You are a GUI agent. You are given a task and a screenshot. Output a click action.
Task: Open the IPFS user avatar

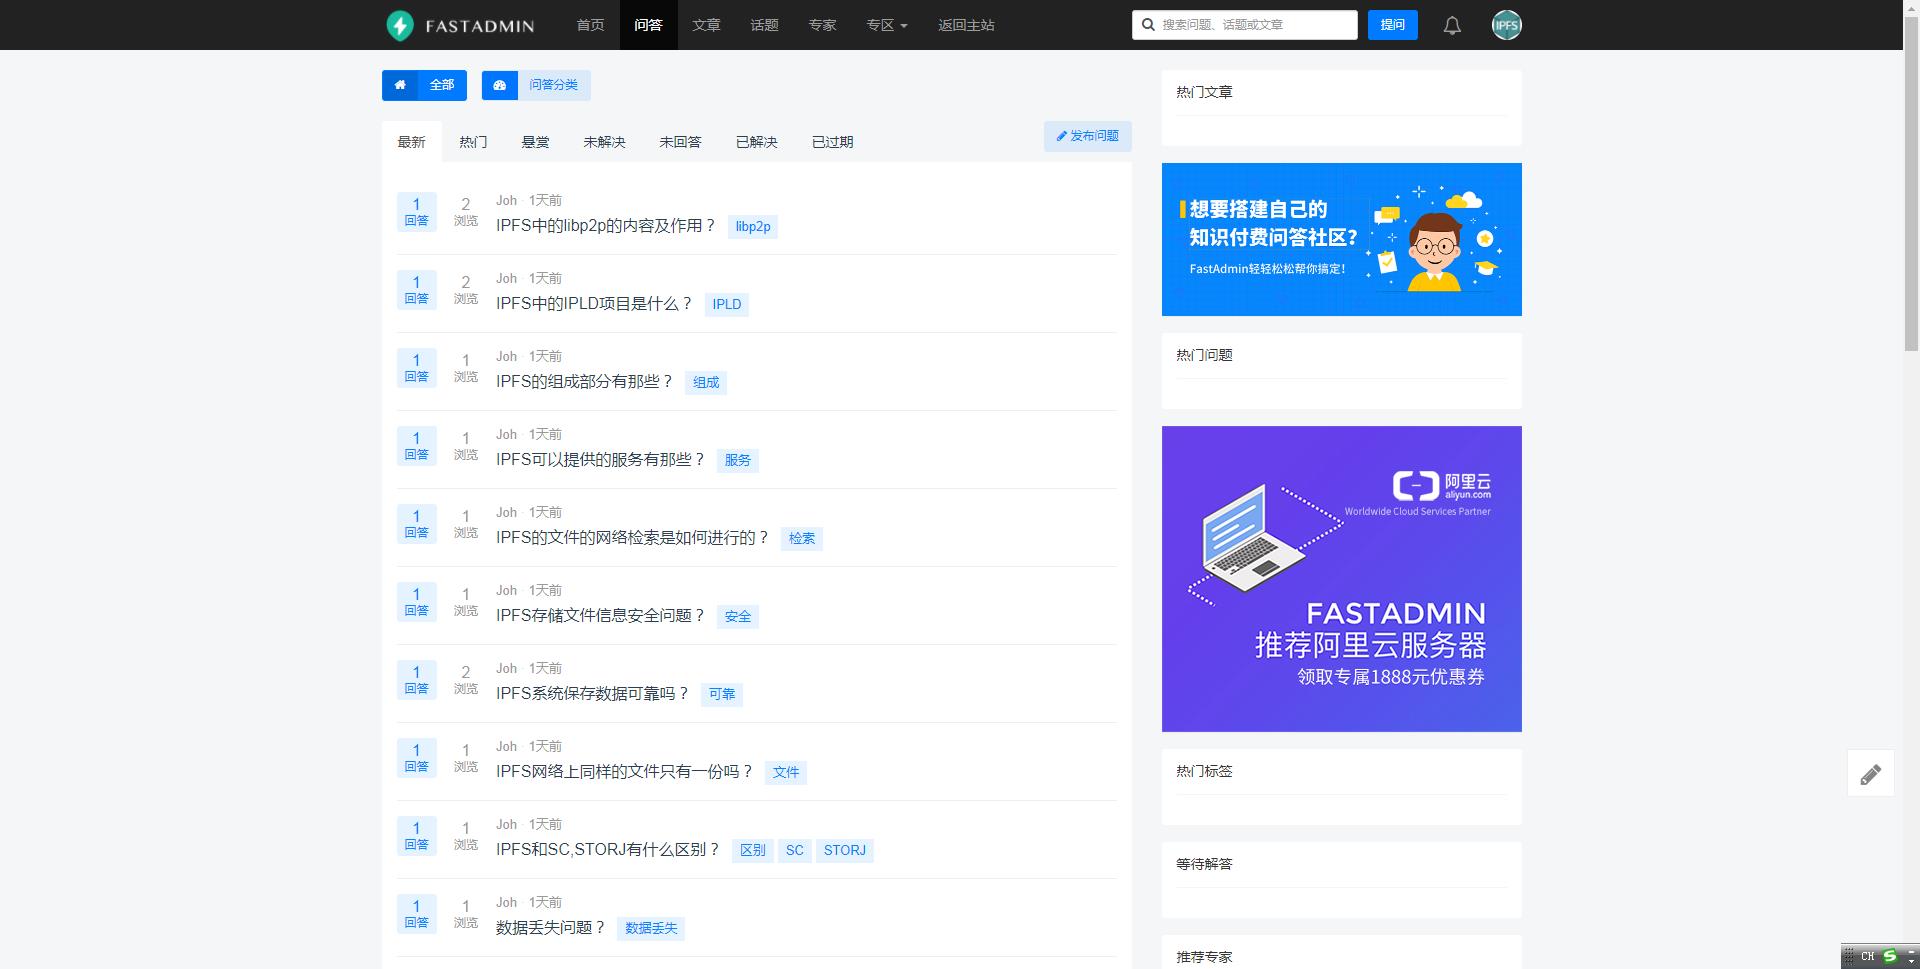(x=1506, y=25)
